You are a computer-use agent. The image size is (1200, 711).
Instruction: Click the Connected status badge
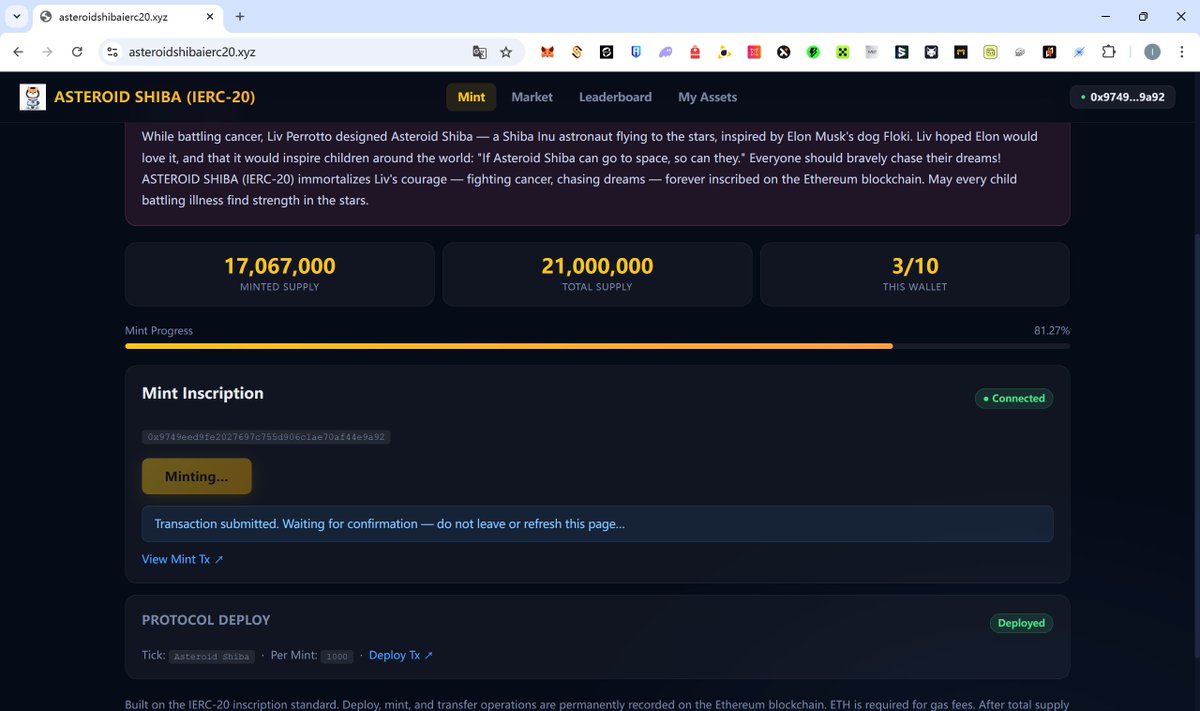pos(1014,398)
